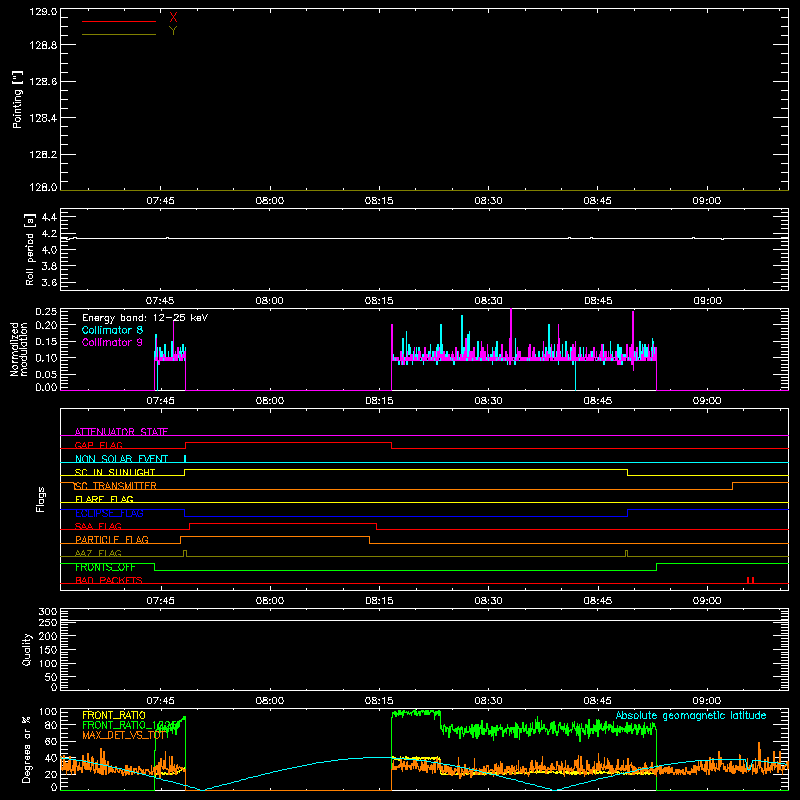Screen dimensions: 800x800
Task: Click the green FRONT_RATIO_1025 legend entry
Action: [x=130, y=725]
